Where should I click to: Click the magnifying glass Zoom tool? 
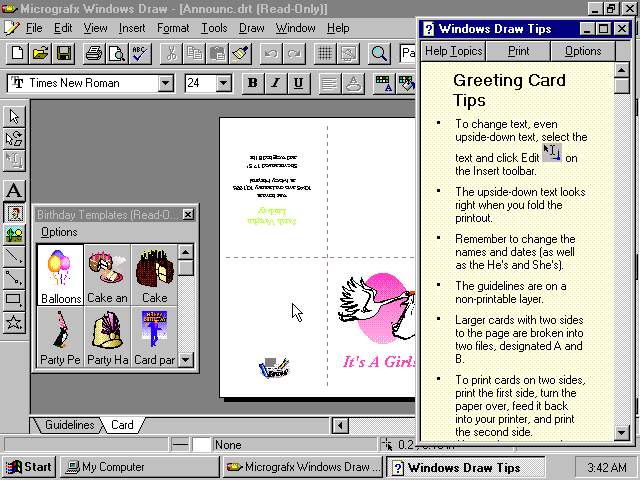click(x=379, y=53)
